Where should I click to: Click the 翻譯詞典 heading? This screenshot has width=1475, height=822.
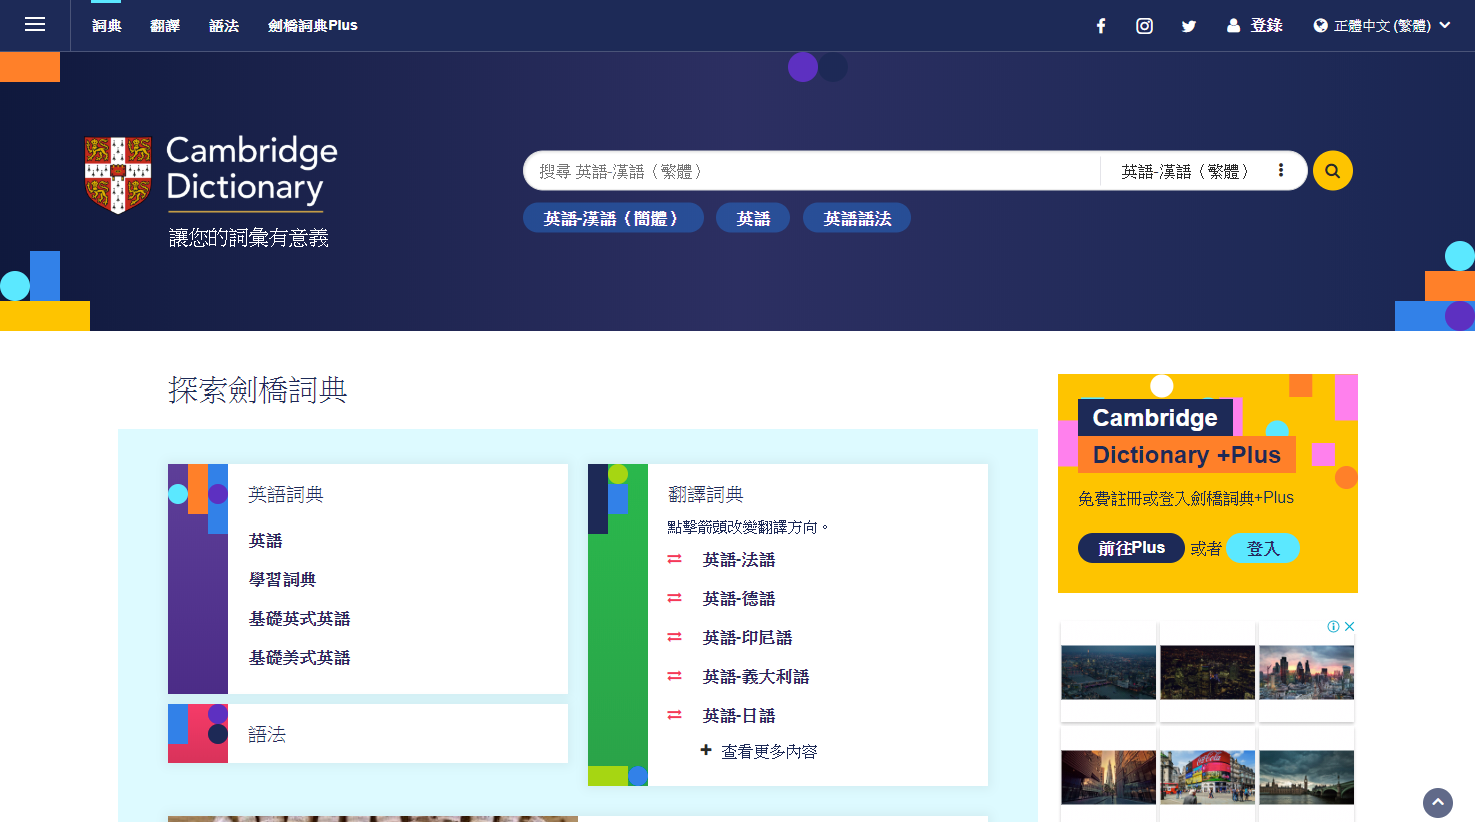[706, 494]
